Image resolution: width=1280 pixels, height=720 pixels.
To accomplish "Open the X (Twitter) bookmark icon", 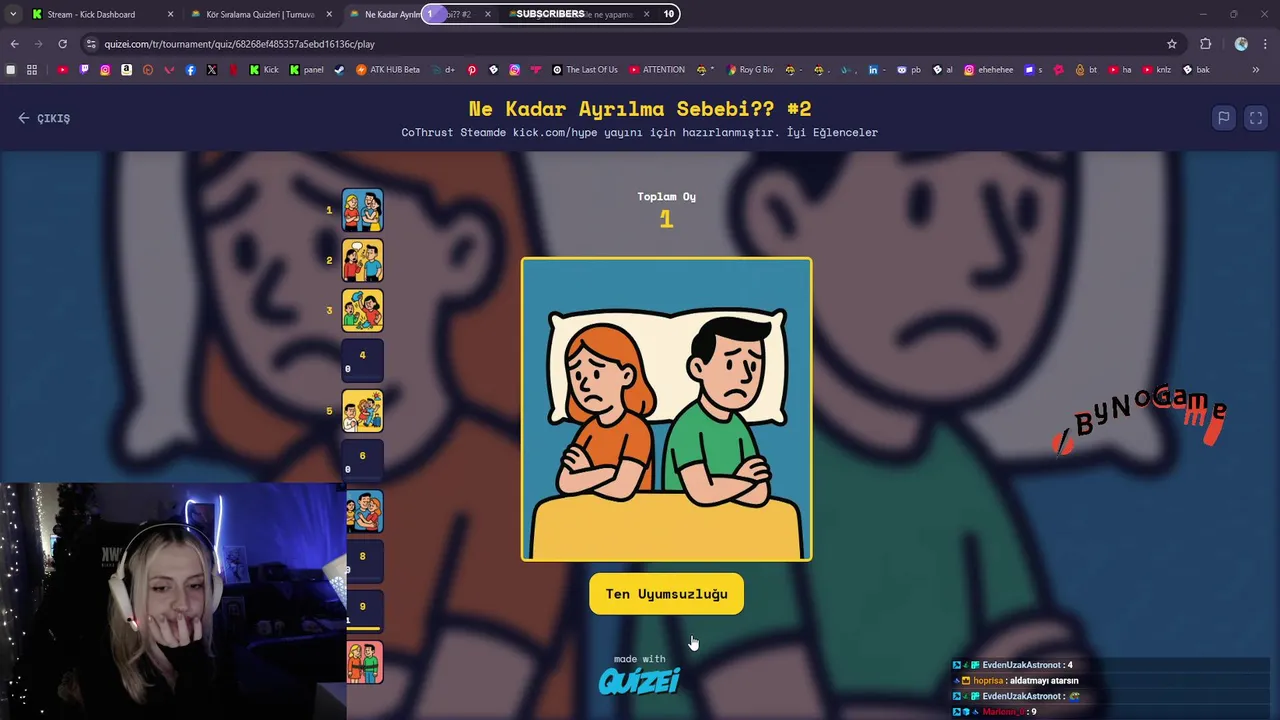I will [x=212, y=70].
